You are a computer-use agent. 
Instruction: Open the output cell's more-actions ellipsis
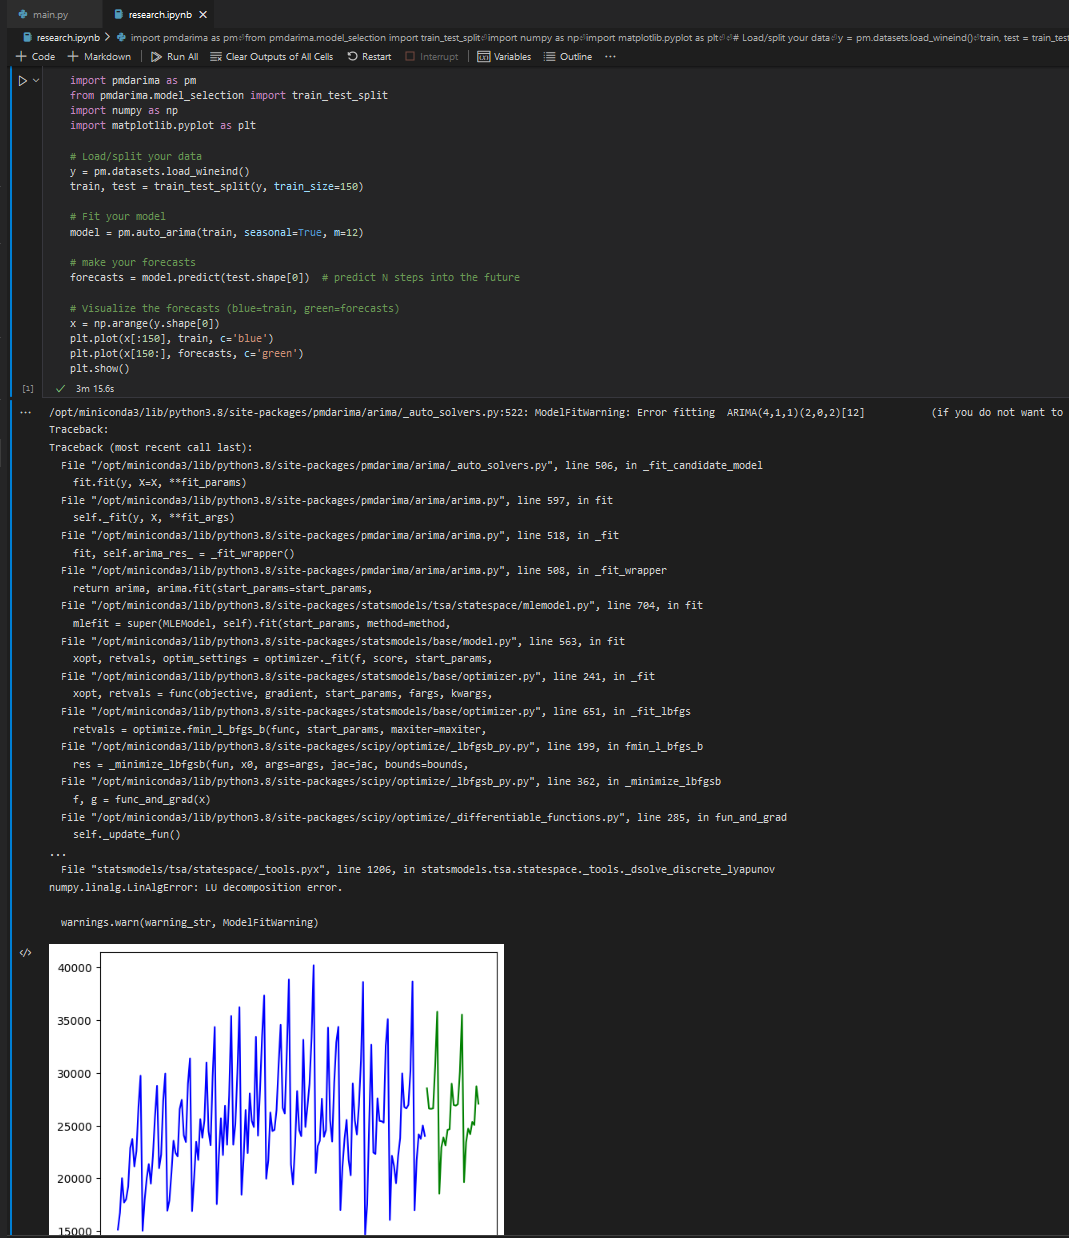[x=25, y=411]
